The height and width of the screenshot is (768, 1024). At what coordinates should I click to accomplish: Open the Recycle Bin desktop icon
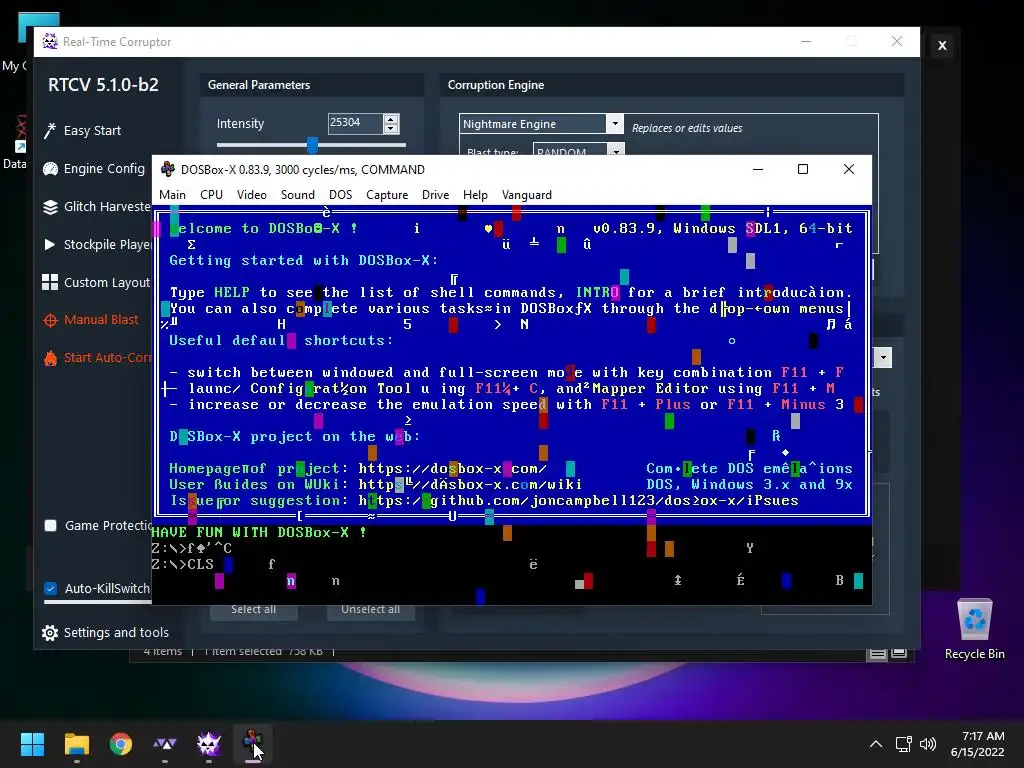pyautogui.click(x=974, y=630)
